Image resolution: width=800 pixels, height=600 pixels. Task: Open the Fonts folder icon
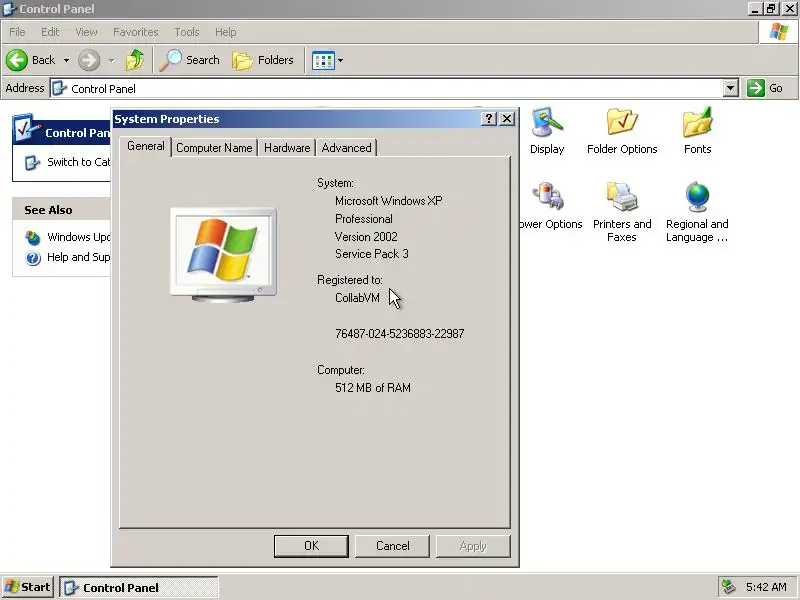tap(697, 131)
